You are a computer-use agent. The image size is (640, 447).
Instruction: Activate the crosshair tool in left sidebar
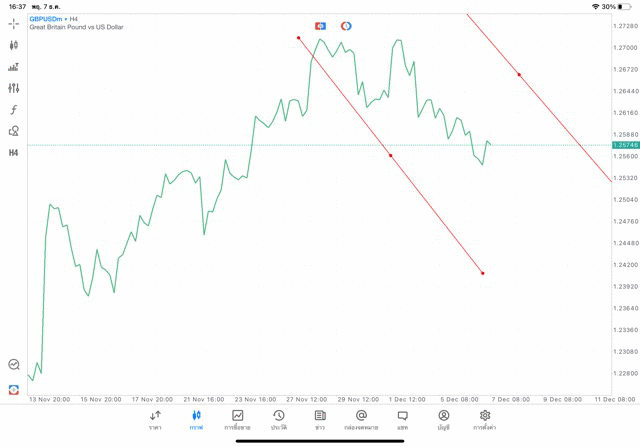point(13,22)
